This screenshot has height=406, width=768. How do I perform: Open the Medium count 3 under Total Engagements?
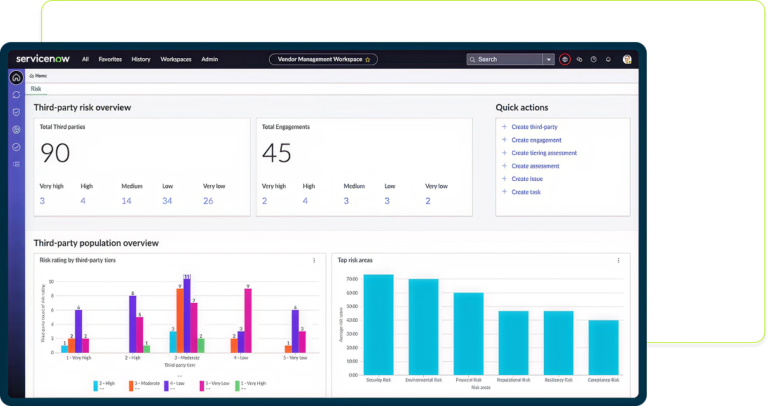click(346, 201)
